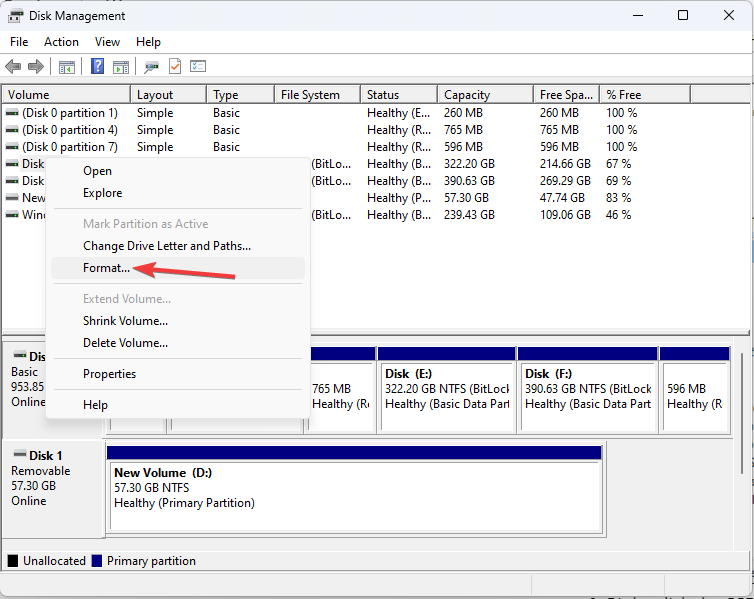Sort by the % Free column header
This screenshot has width=754, height=599.
[645, 95]
